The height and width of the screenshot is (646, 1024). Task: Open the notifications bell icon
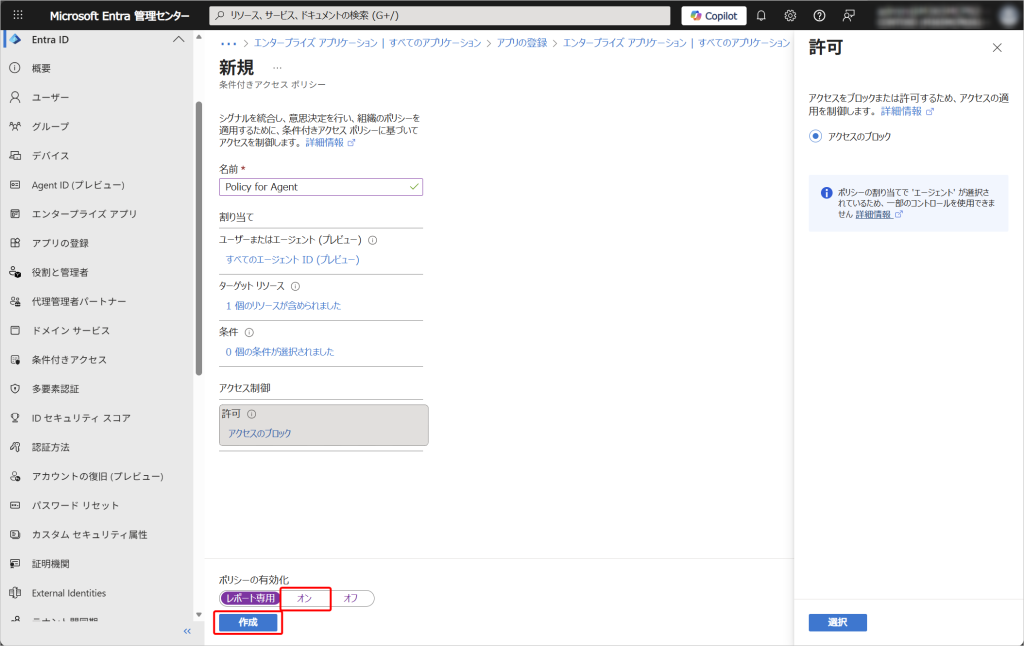[761, 16]
